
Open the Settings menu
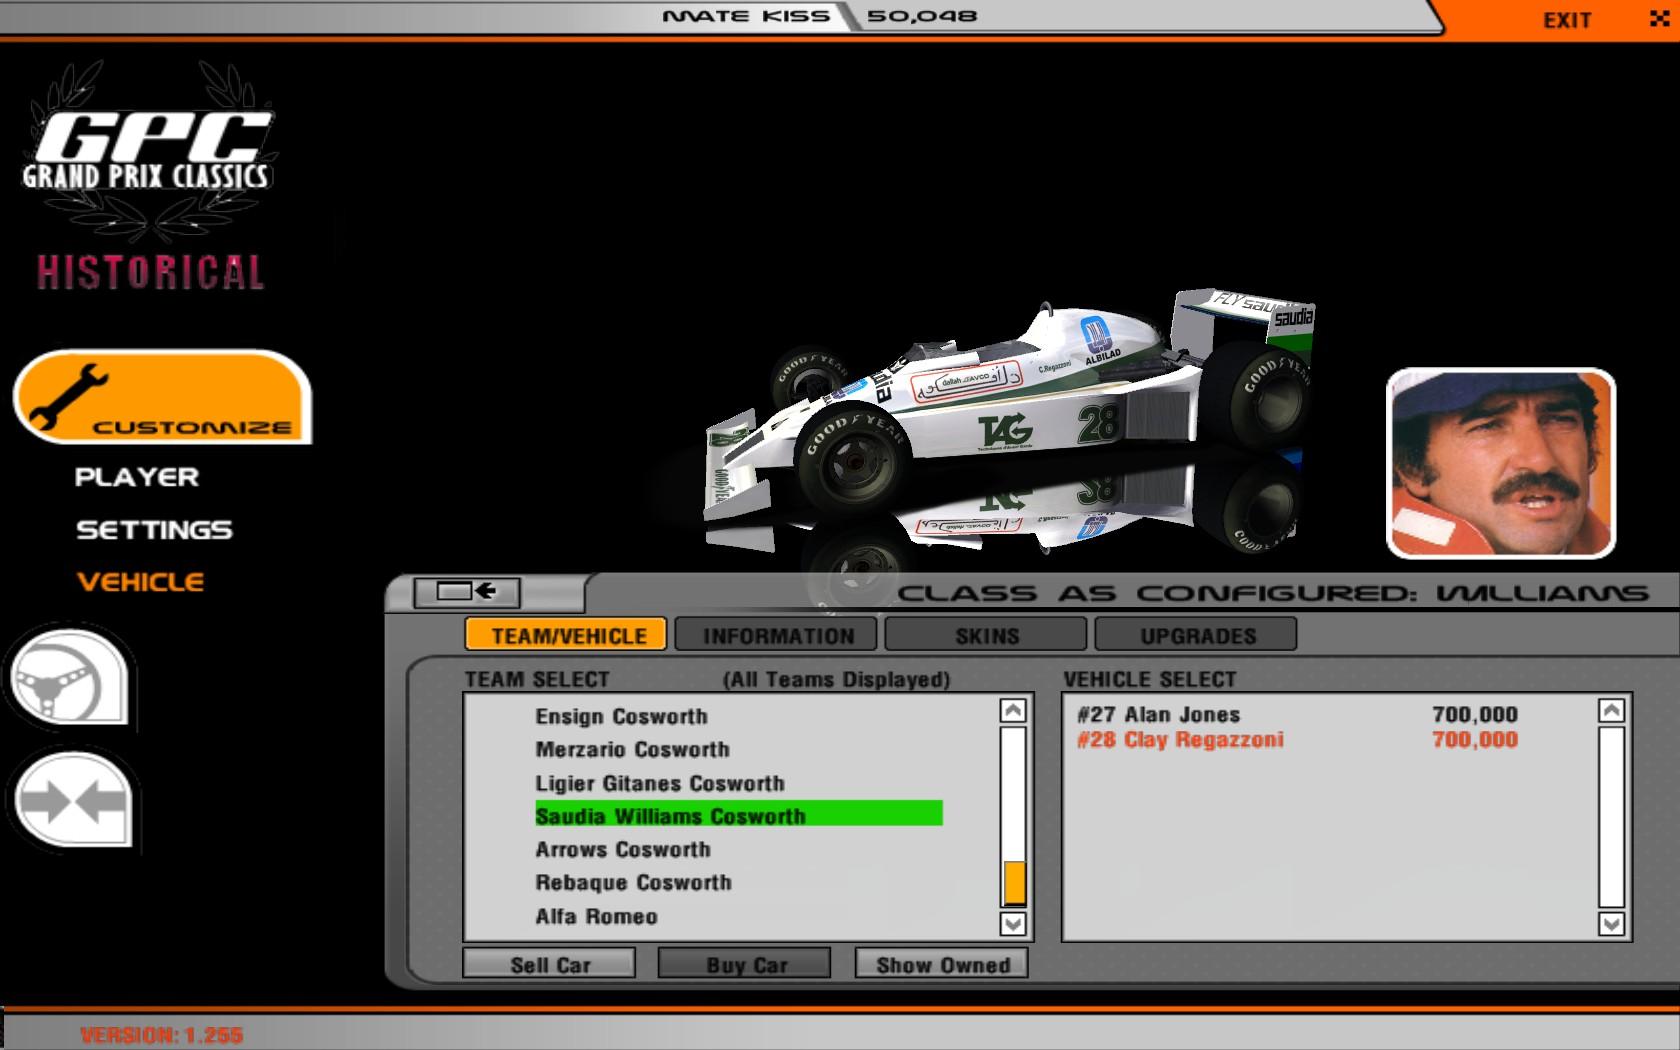[154, 530]
